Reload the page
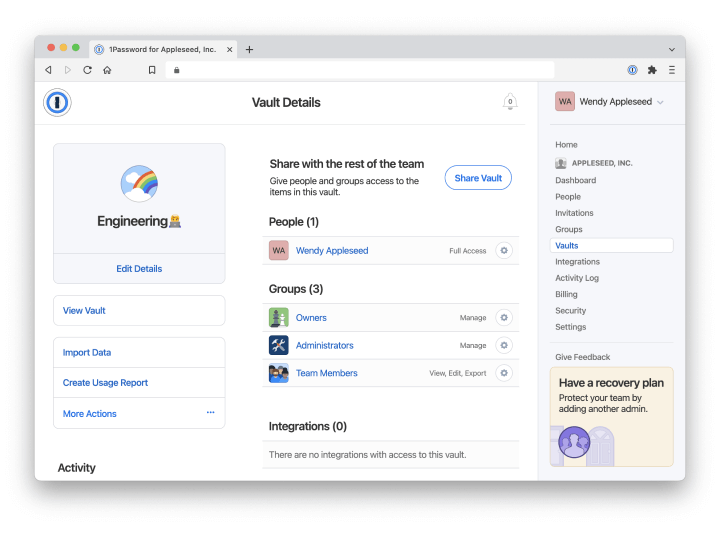The image size is (720, 539). pyautogui.click(x=87, y=70)
